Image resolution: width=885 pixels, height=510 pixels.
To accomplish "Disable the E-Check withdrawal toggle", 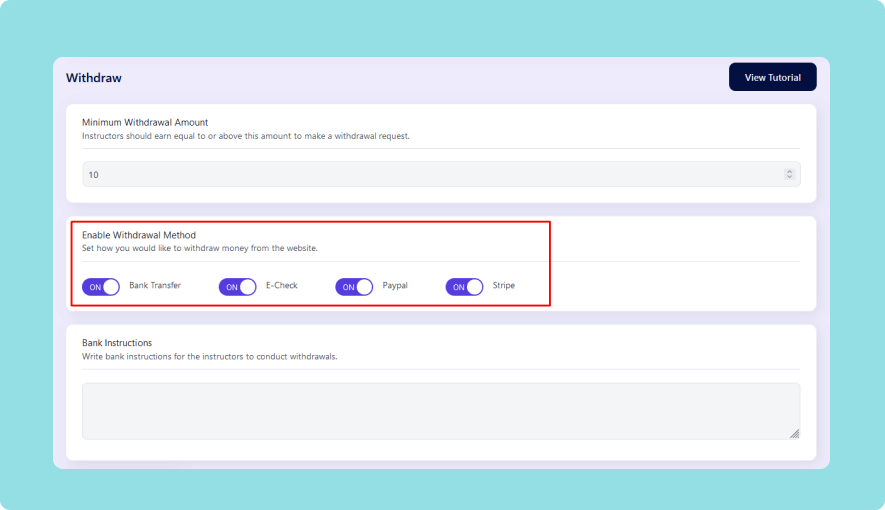I will (x=237, y=287).
